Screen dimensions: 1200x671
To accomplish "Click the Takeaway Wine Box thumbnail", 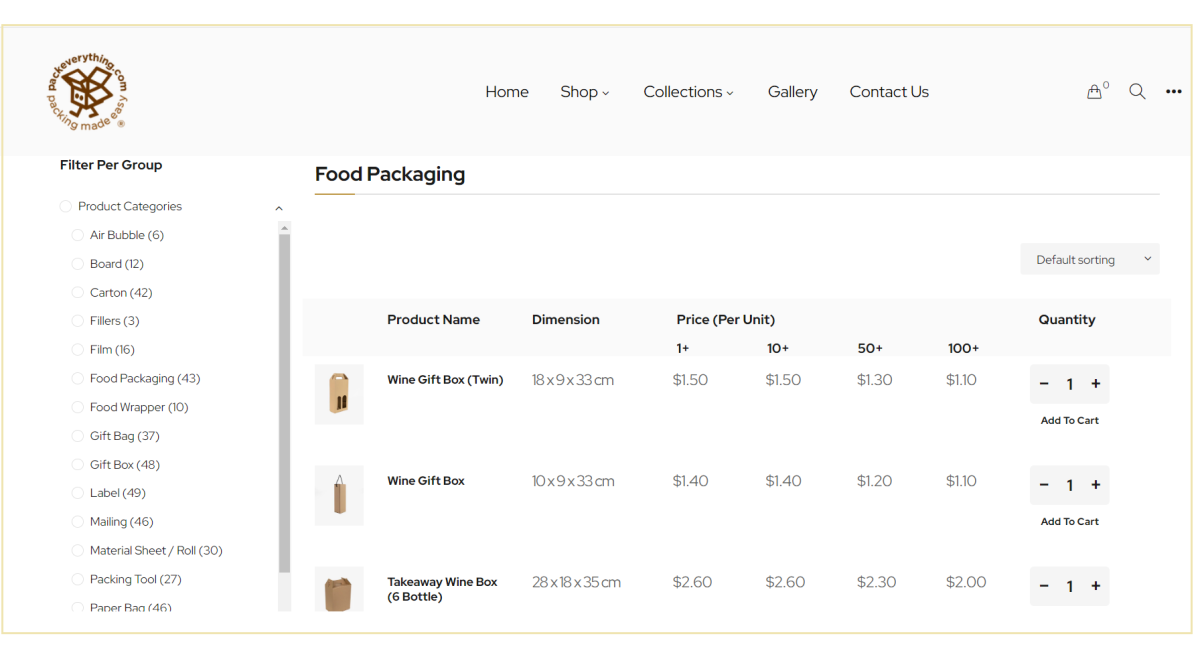I will click(339, 590).
